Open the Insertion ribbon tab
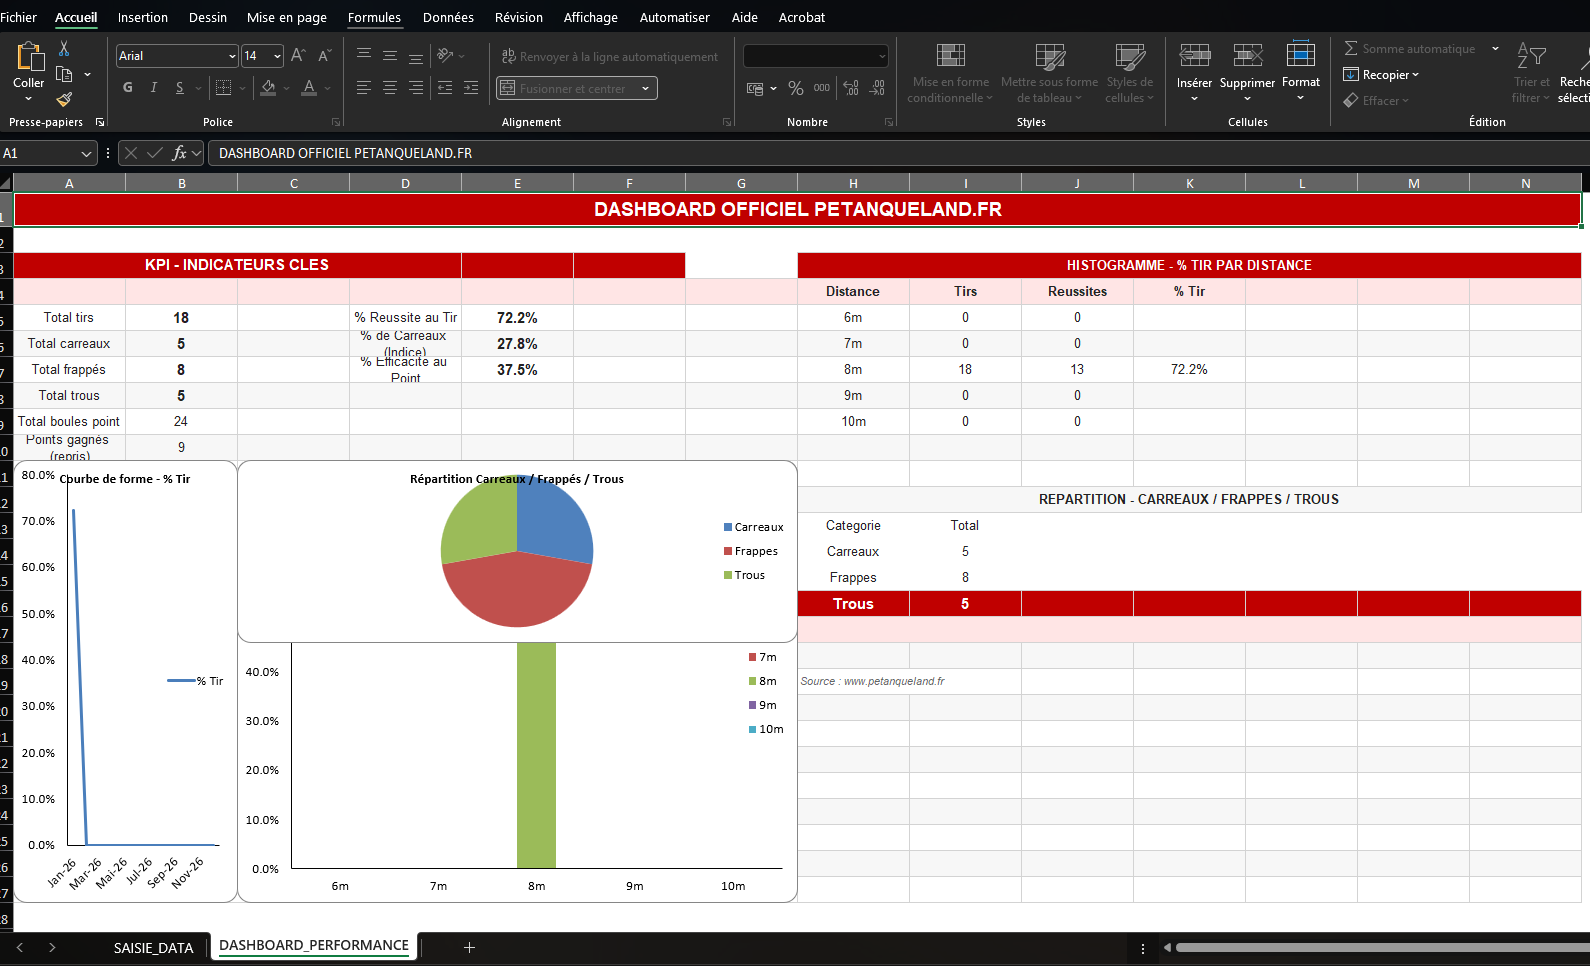1590x966 pixels. (143, 17)
